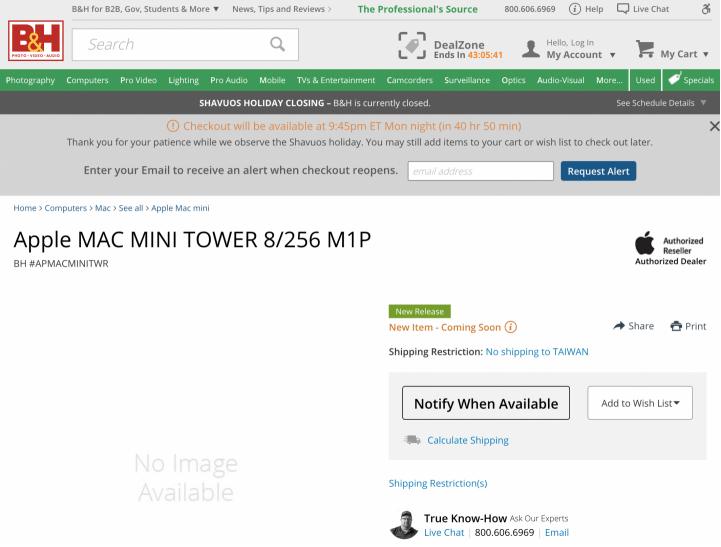The height and width of the screenshot is (547, 721).
Task: Focus the Search input field
Action: [185, 45]
